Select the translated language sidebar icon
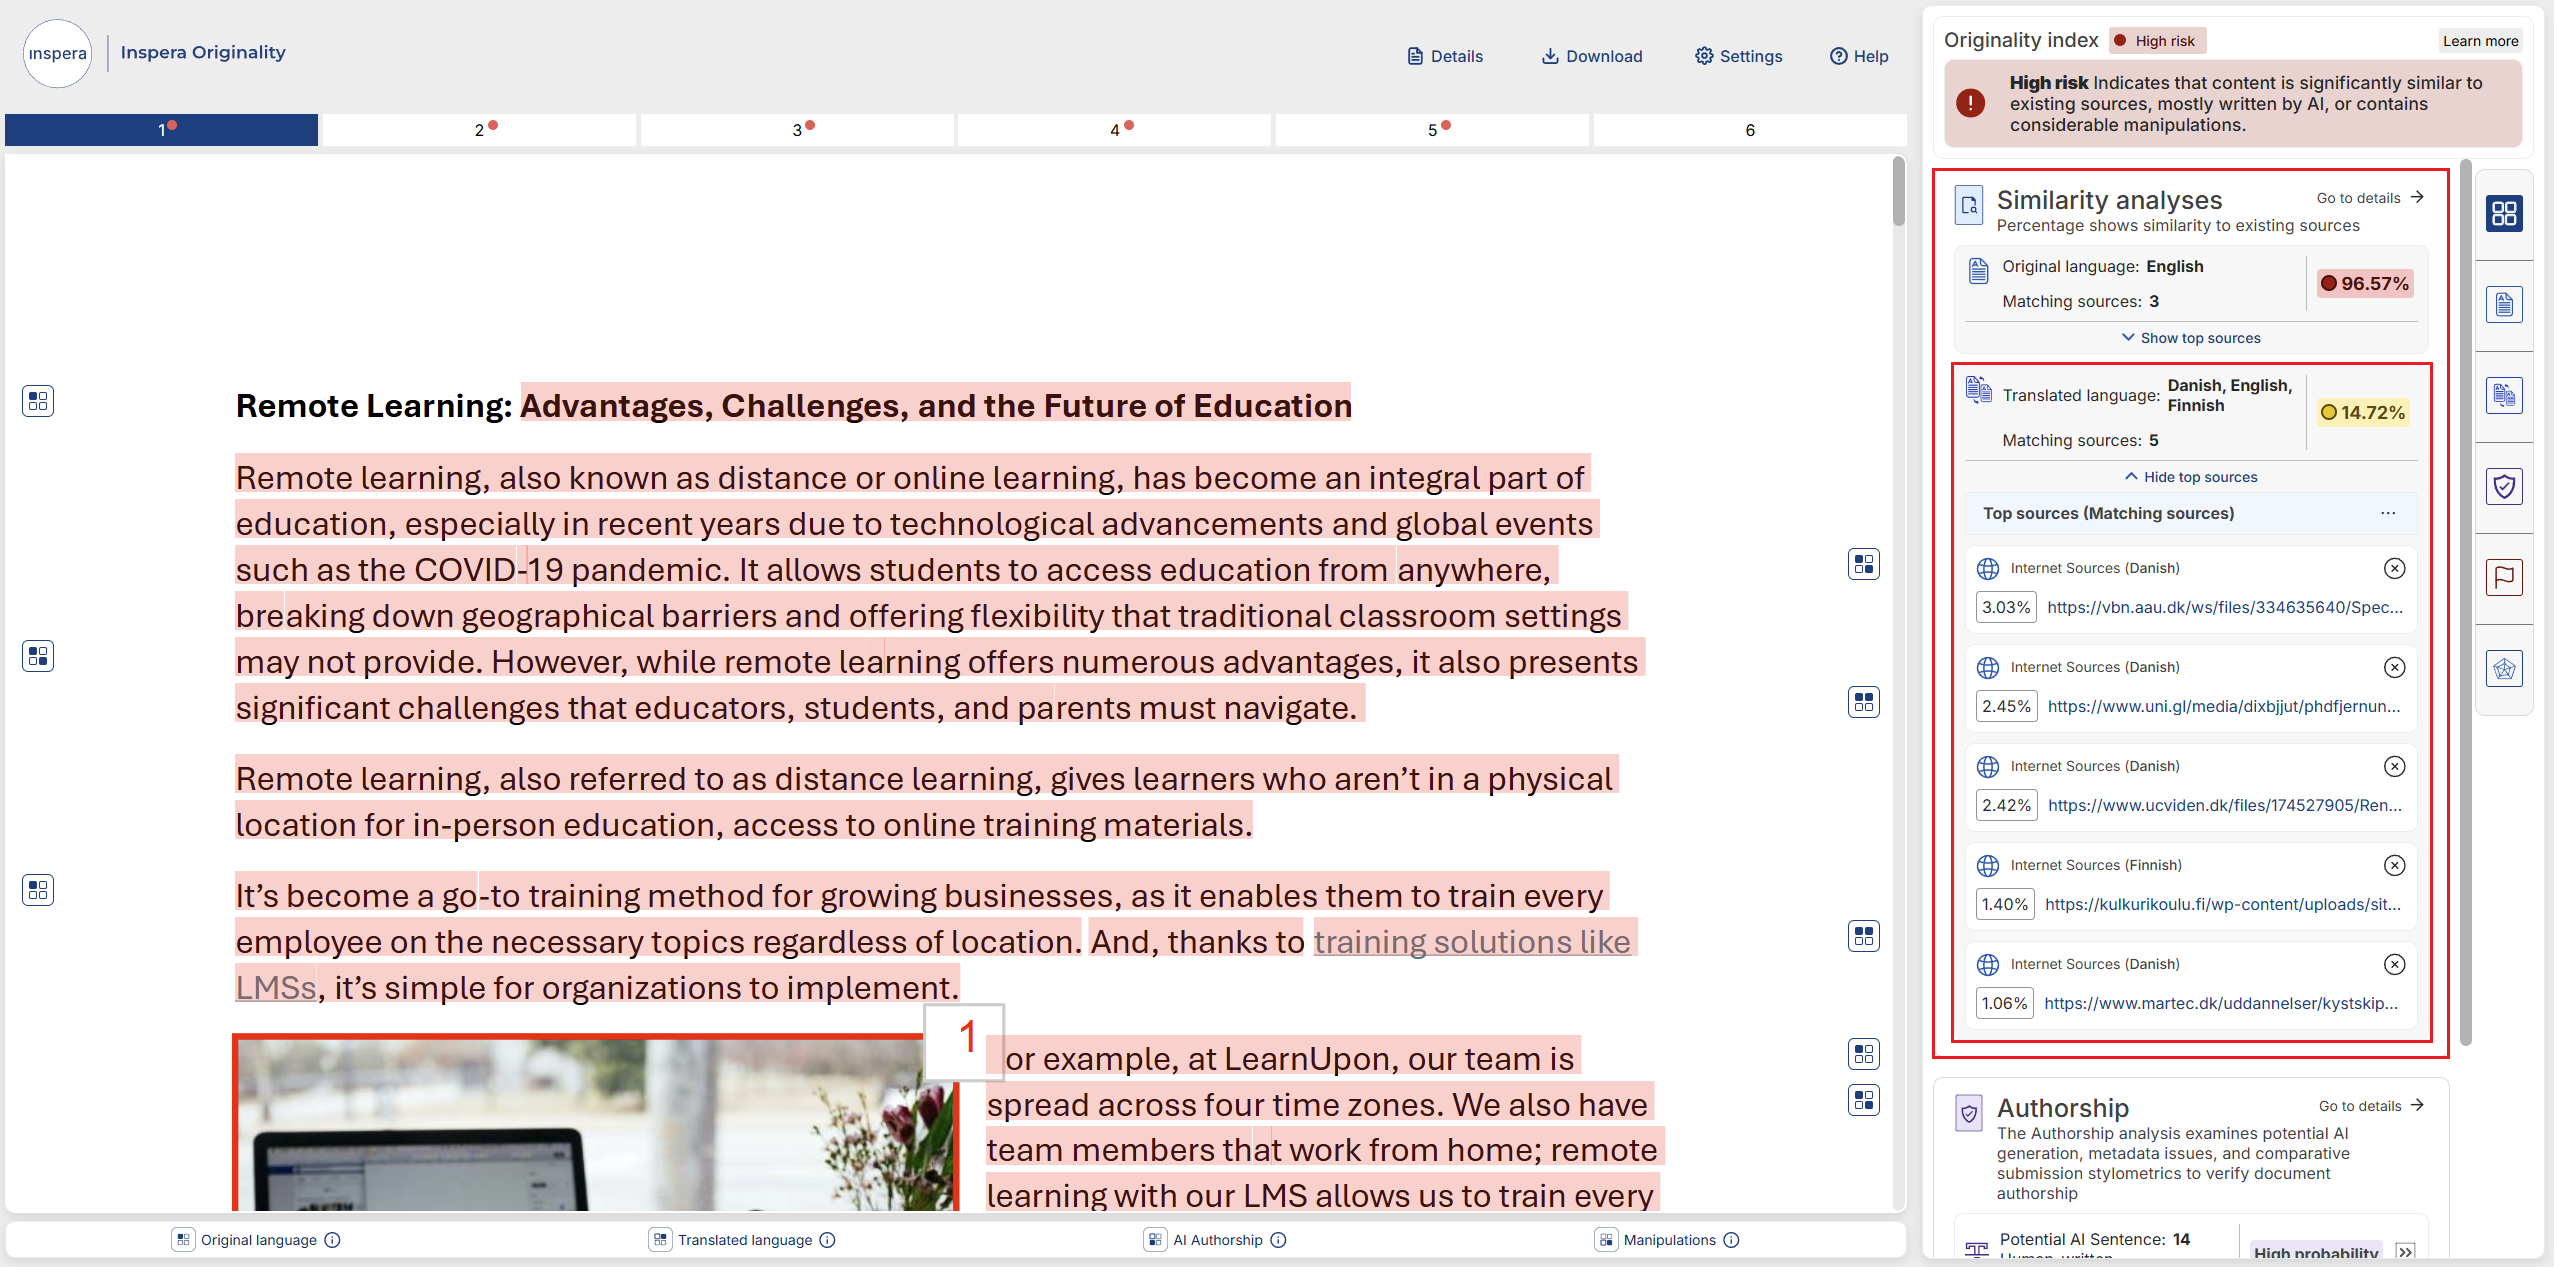This screenshot has height=1267, width=2554. [2504, 395]
